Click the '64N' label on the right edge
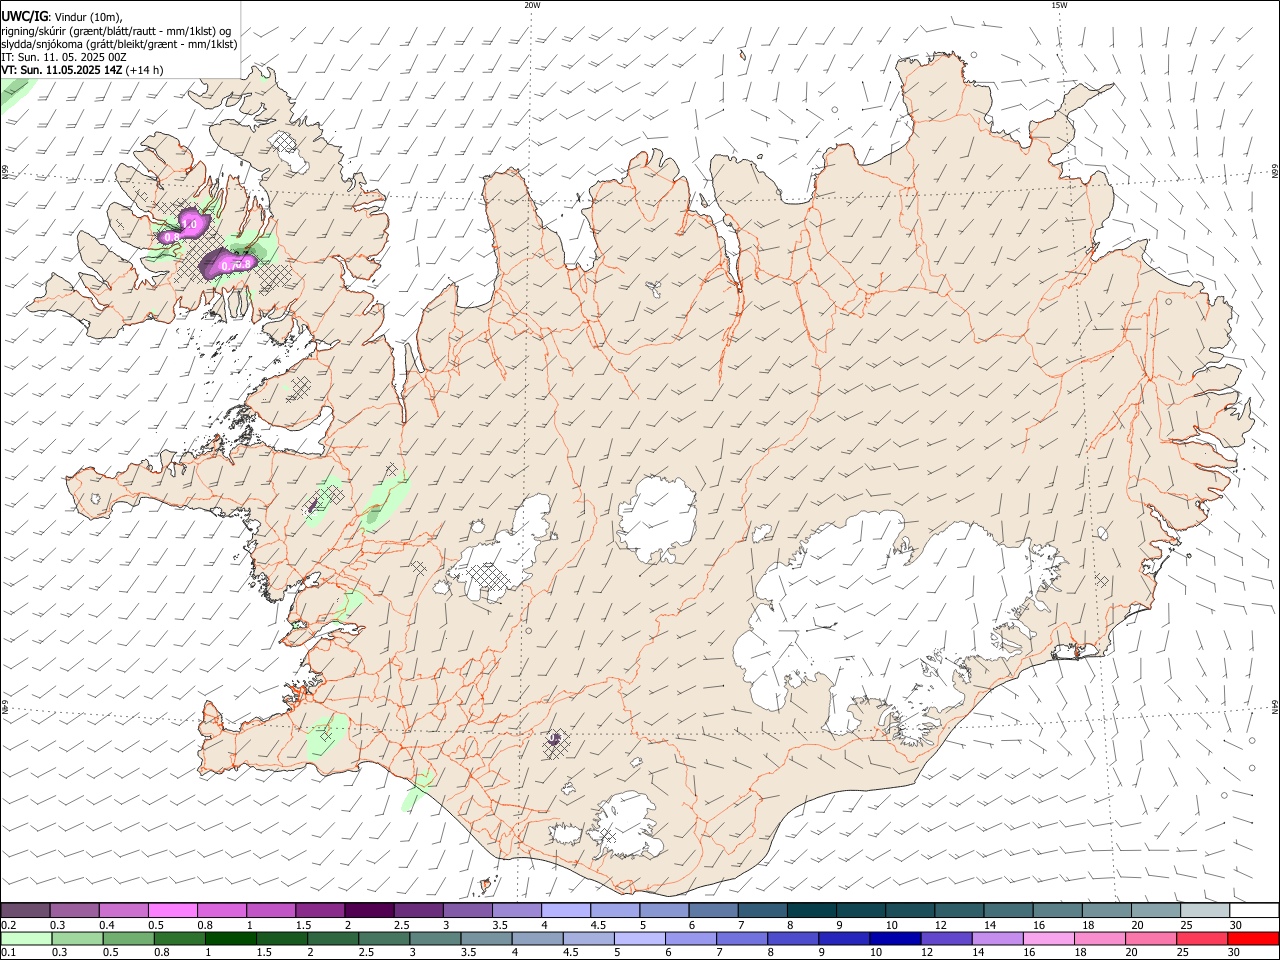 point(1275,707)
